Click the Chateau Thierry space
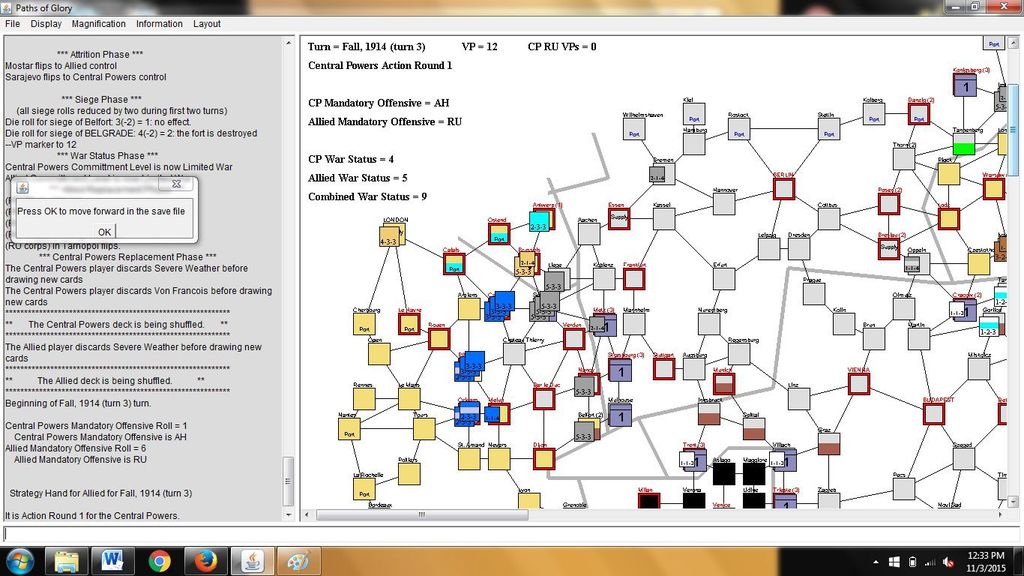Viewport: 1024px width, 576px height. 514,354
